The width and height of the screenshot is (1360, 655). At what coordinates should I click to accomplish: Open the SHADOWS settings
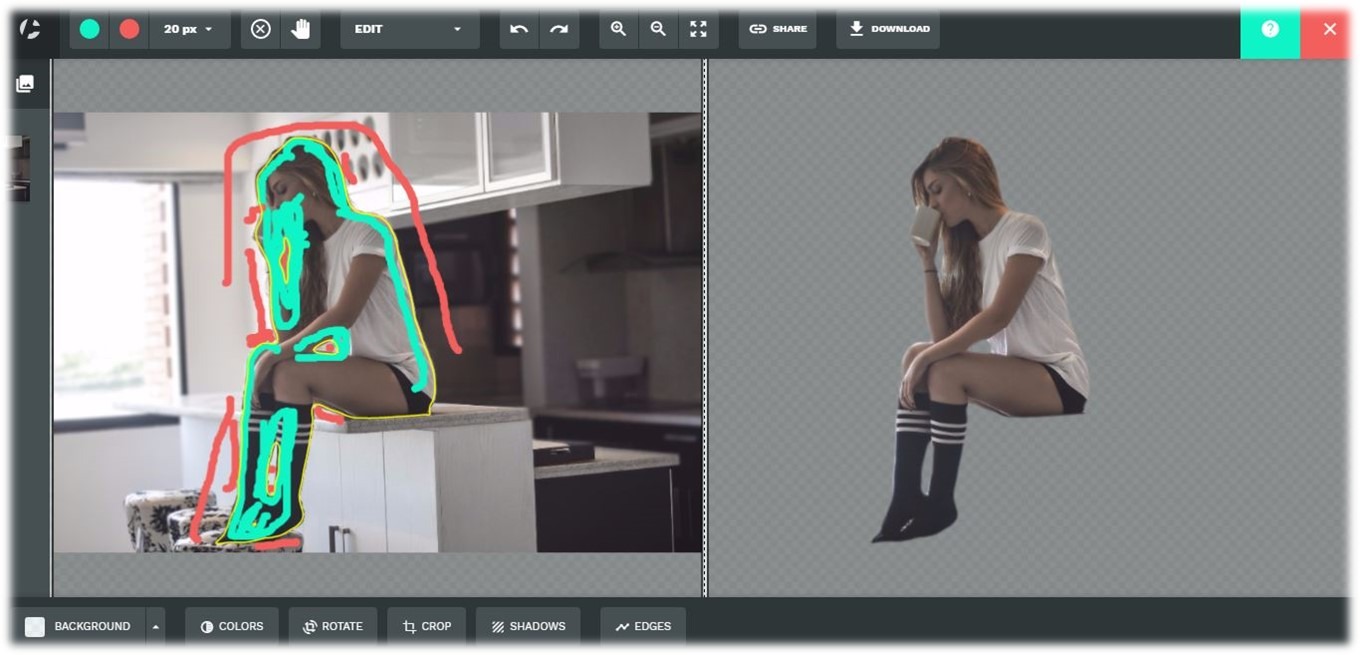click(x=528, y=627)
